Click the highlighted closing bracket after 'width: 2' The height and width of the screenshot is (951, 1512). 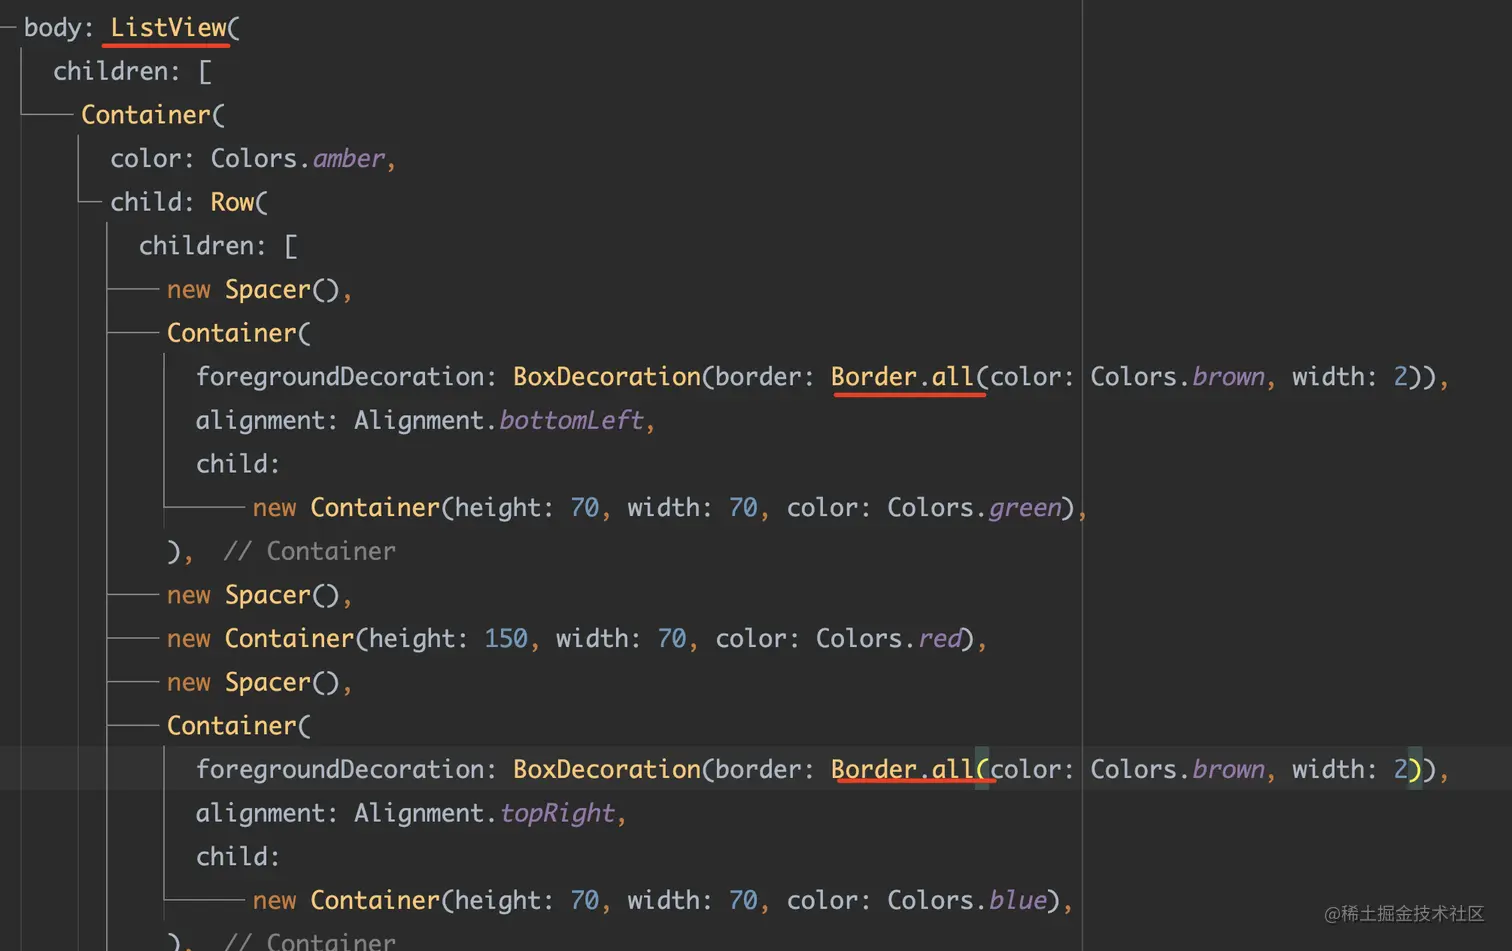tap(1415, 769)
